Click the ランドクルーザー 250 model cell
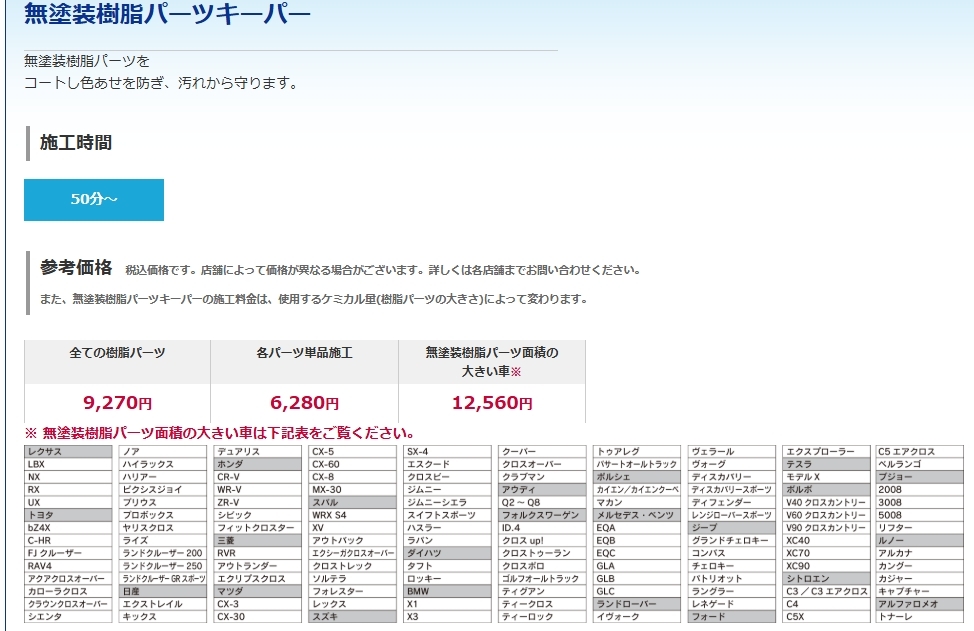The width and height of the screenshot is (974, 631). [165, 566]
